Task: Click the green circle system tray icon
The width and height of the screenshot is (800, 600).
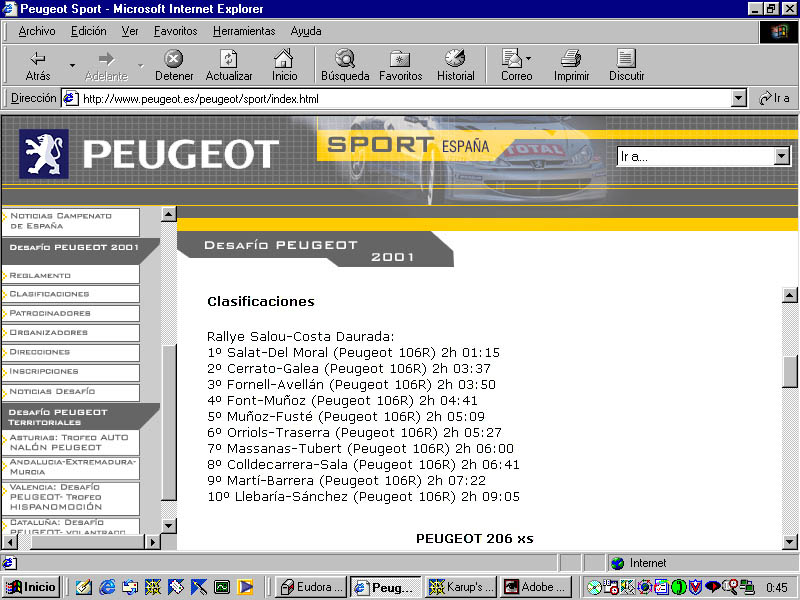Action: coord(679,587)
